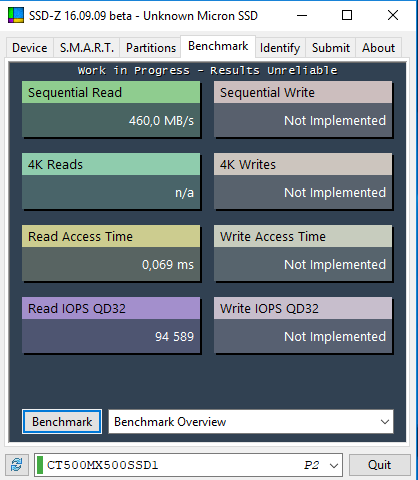Click the Sequential Read result panel
Screen dimensions: 418x480
point(111,109)
